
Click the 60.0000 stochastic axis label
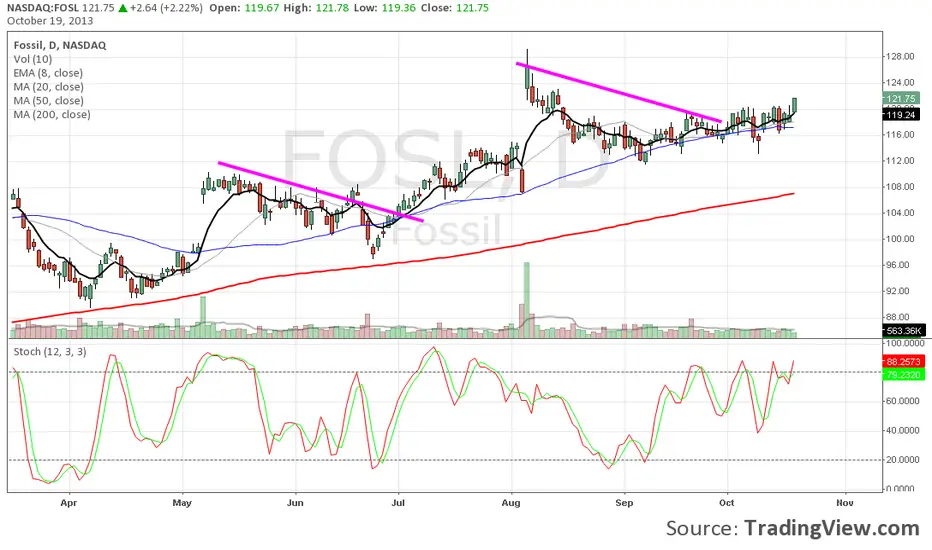905,401
